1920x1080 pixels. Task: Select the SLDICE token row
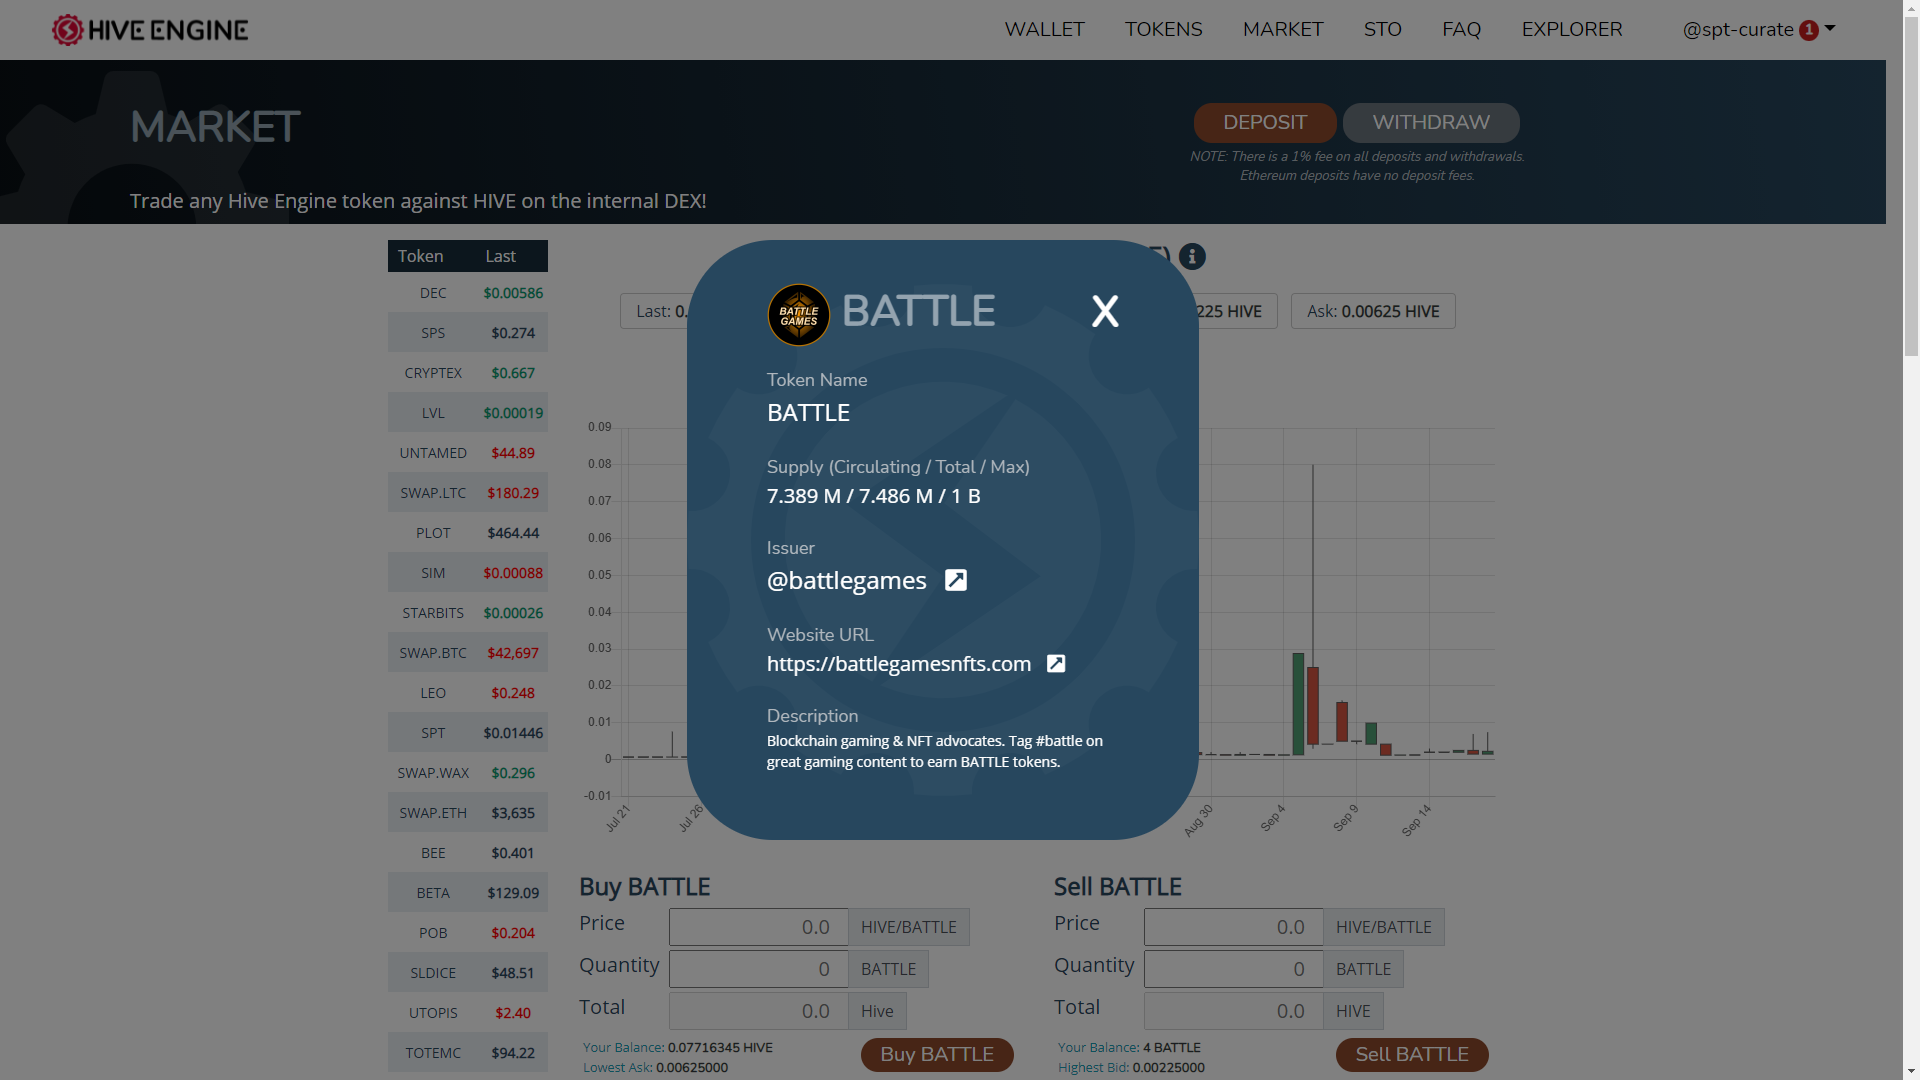[468, 973]
